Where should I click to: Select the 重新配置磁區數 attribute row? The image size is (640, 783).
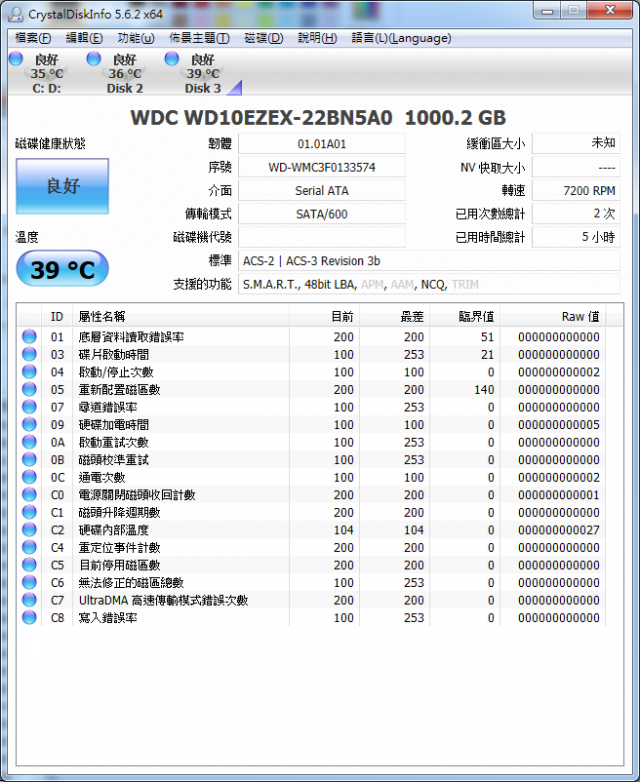coord(312,389)
